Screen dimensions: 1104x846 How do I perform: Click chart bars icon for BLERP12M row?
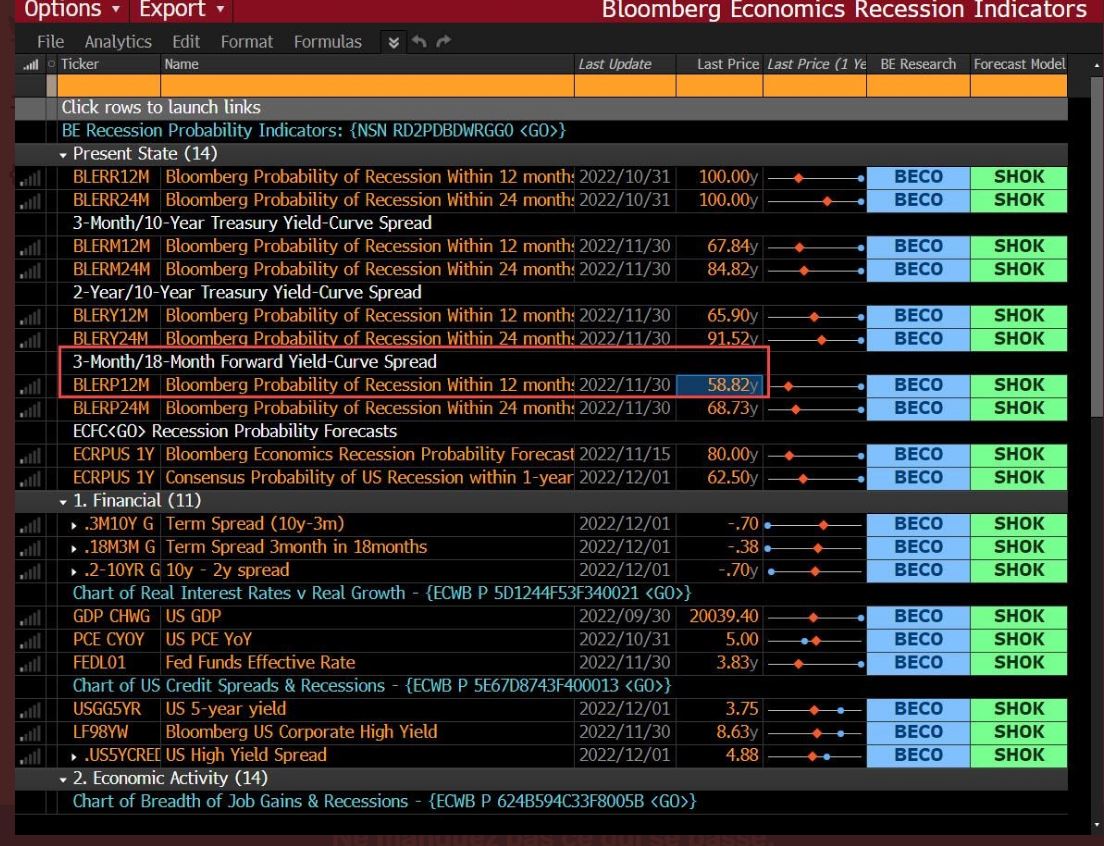(x=30, y=387)
